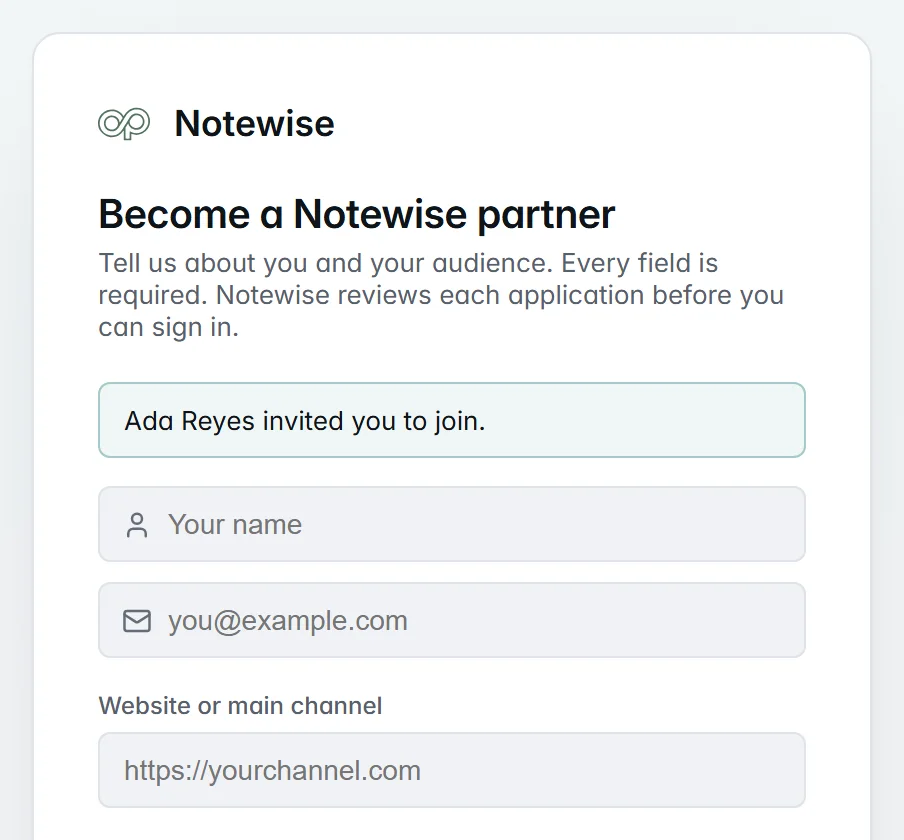Click the person icon in name field
The height and width of the screenshot is (840, 904).
point(137,525)
